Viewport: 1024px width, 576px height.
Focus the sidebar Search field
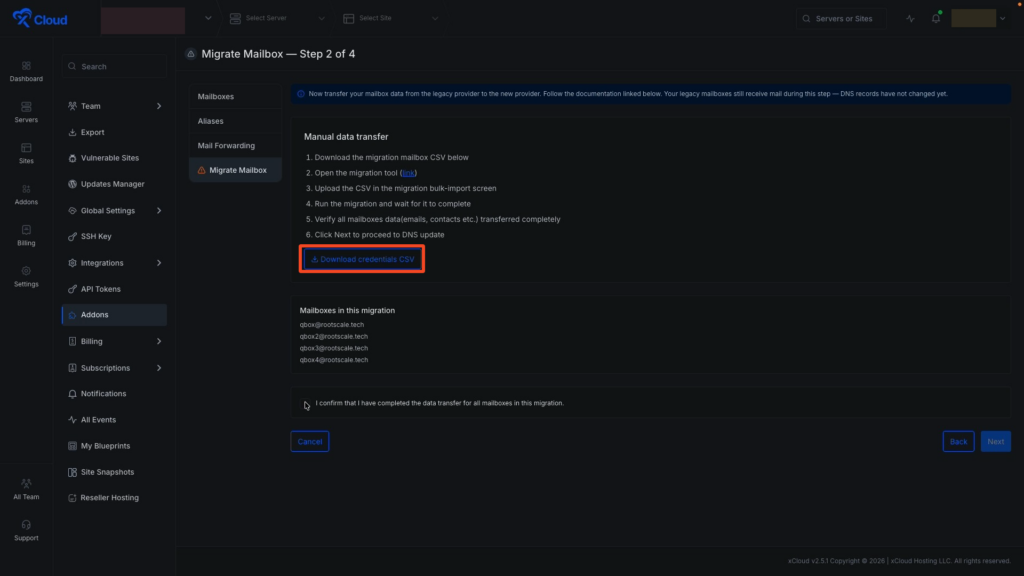coord(114,67)
